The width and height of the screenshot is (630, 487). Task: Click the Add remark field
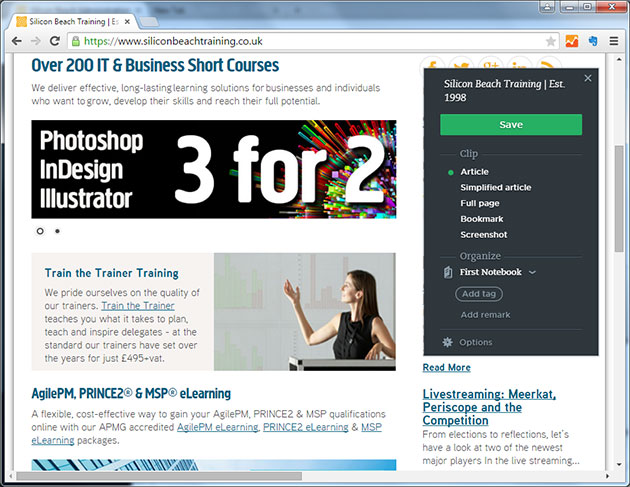(x=485, y=315)
